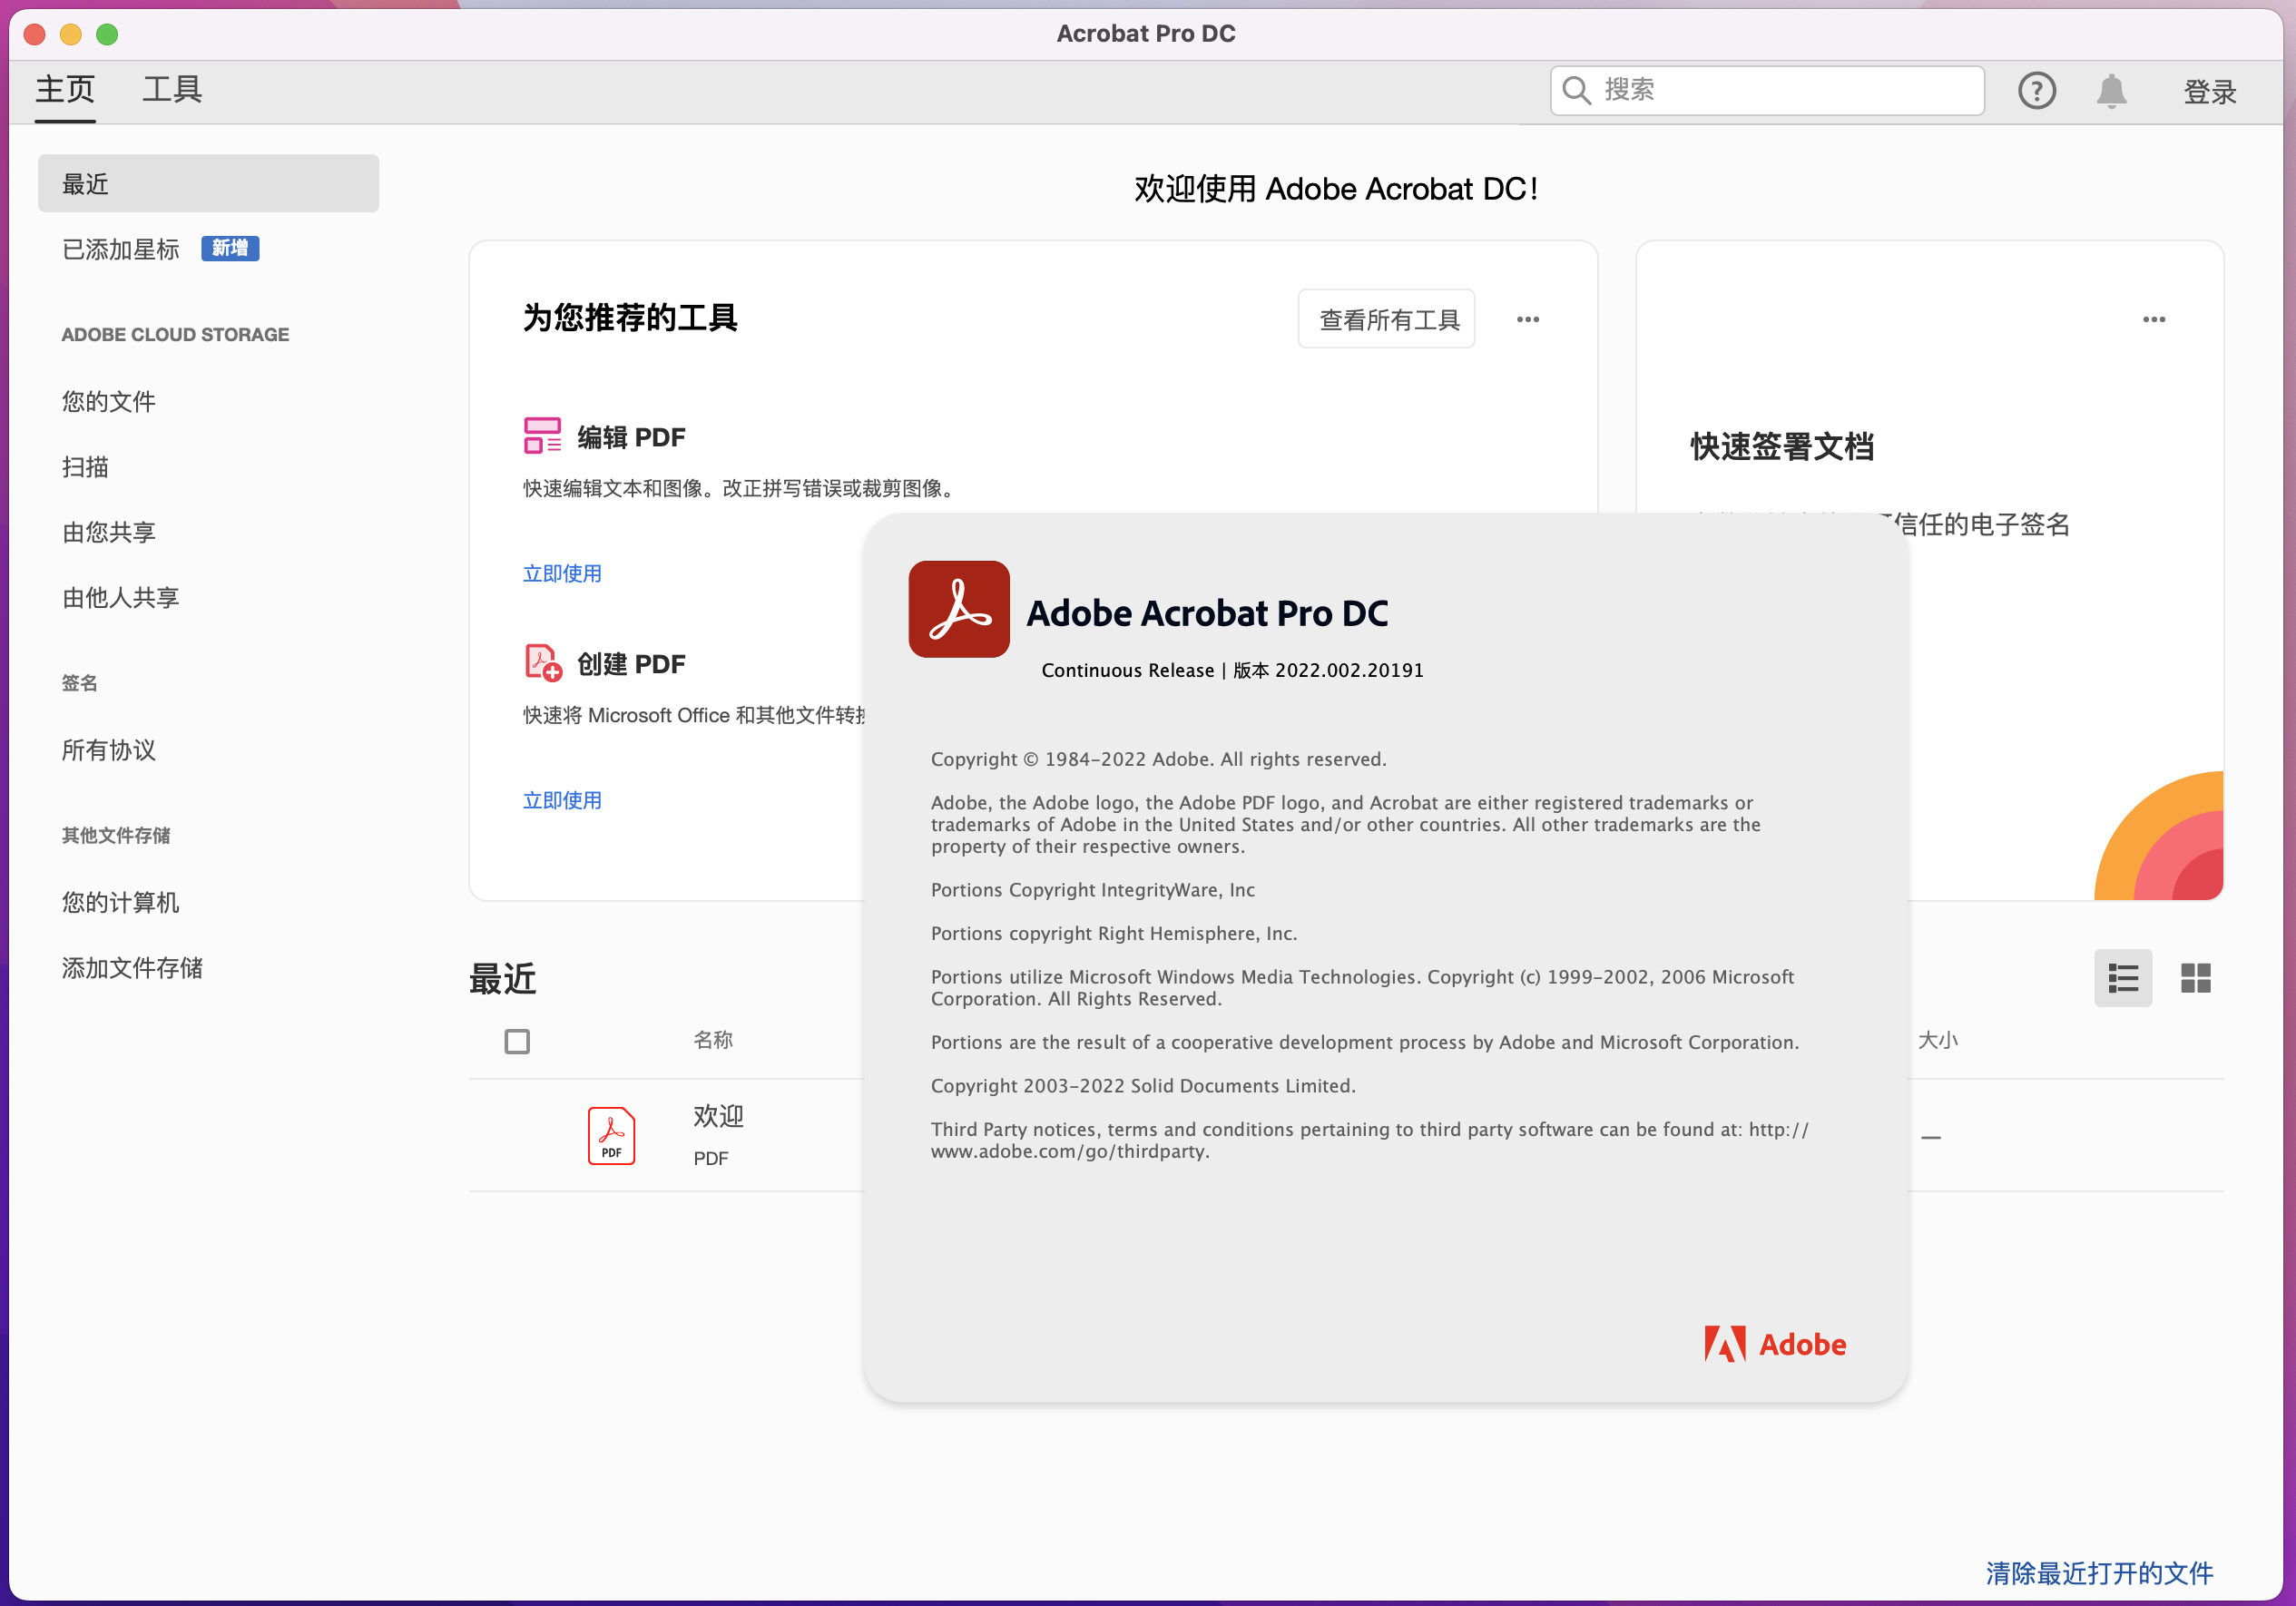This screenshot has width=2296, height=1606.
Task: Open 您的计算机 in sidebar
Action: click(x=121, y=902)
